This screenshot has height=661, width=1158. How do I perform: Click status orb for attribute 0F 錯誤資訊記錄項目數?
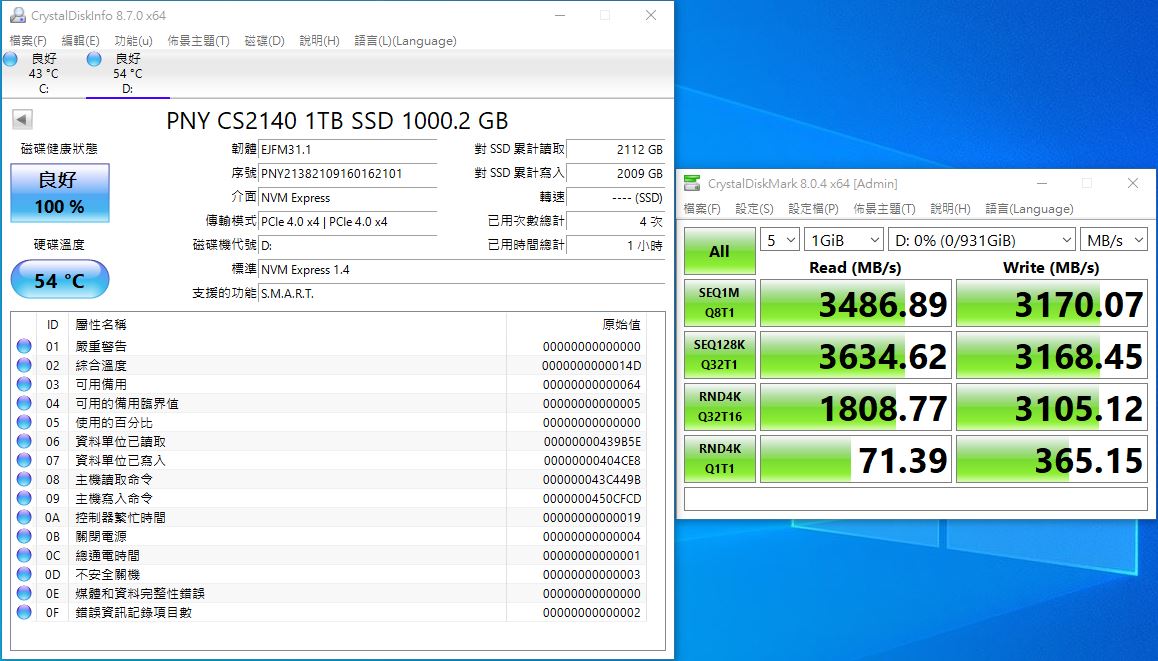coord(24,612)
